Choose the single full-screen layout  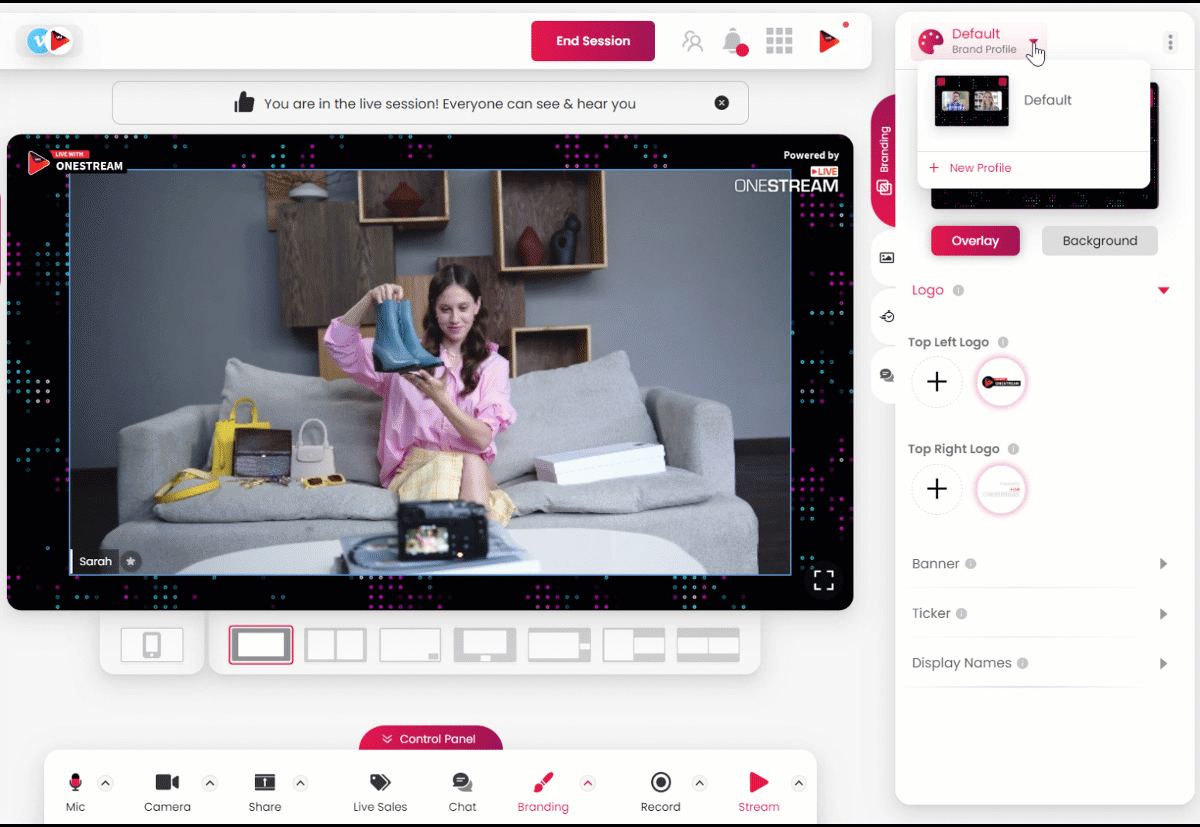pyautogui.click(x=261, y=645)
